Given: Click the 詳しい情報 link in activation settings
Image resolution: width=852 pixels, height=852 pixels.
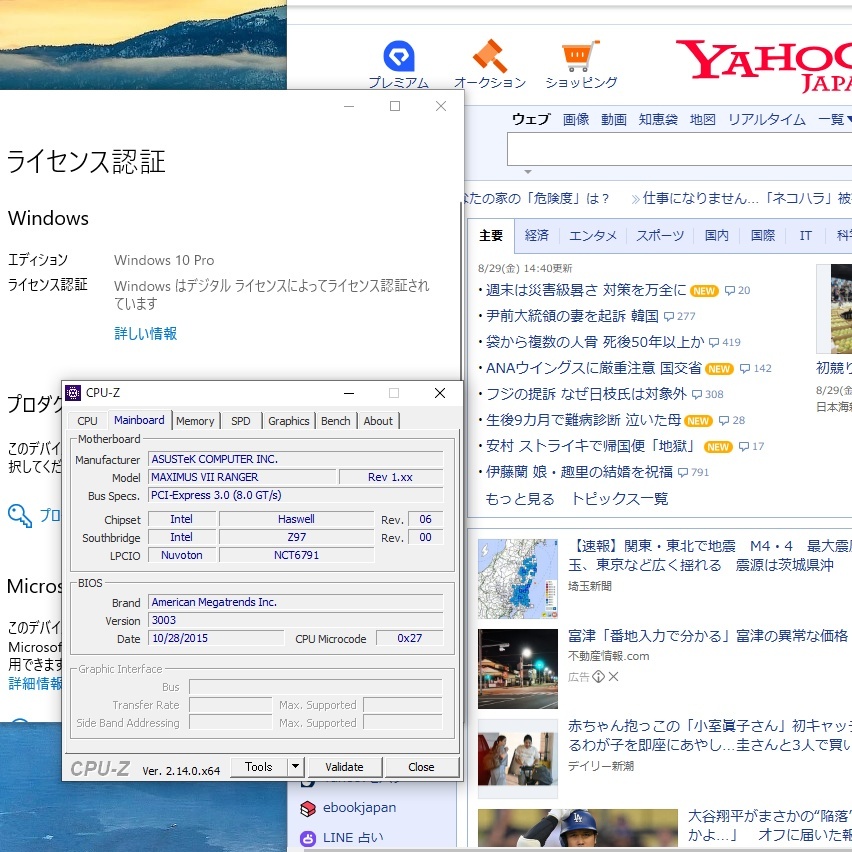Looking at the screenshot, I should 145,333.
